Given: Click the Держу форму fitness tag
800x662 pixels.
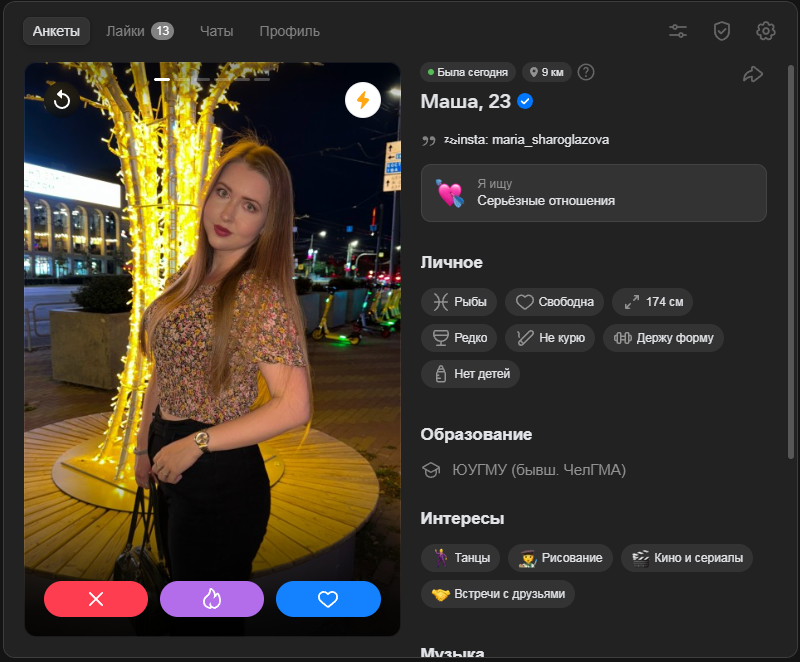Looking at the screenshot, I should [663, 338].
